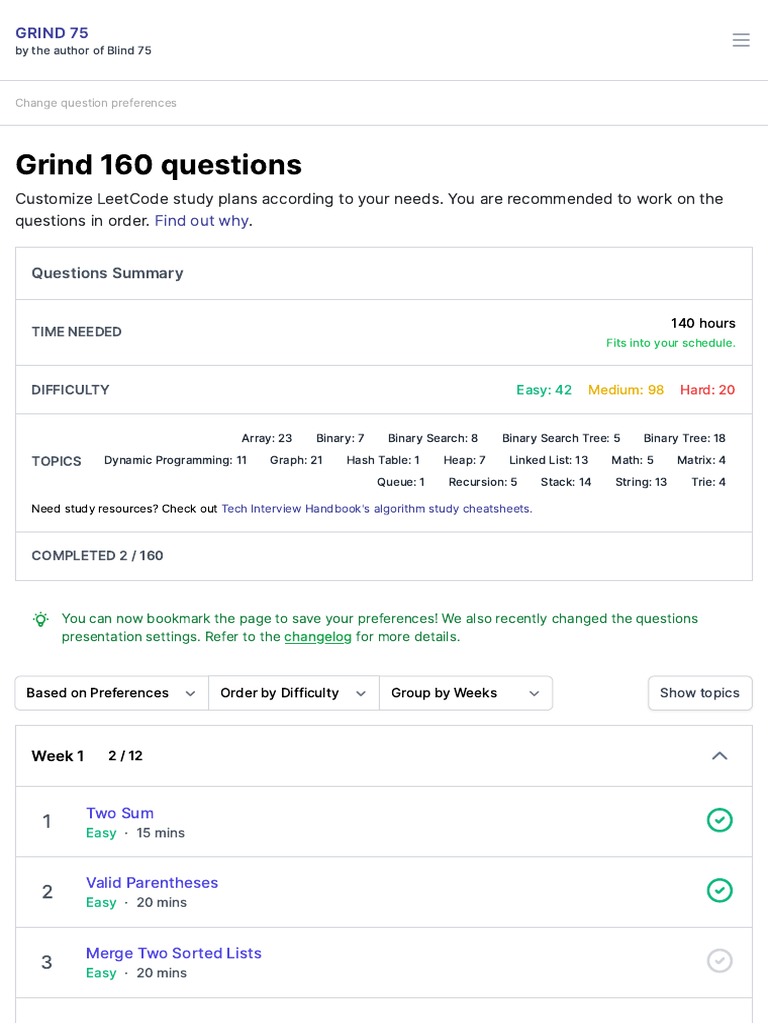
Task: Unmark Valid Parentheses as completed
Action: [719, 891]
